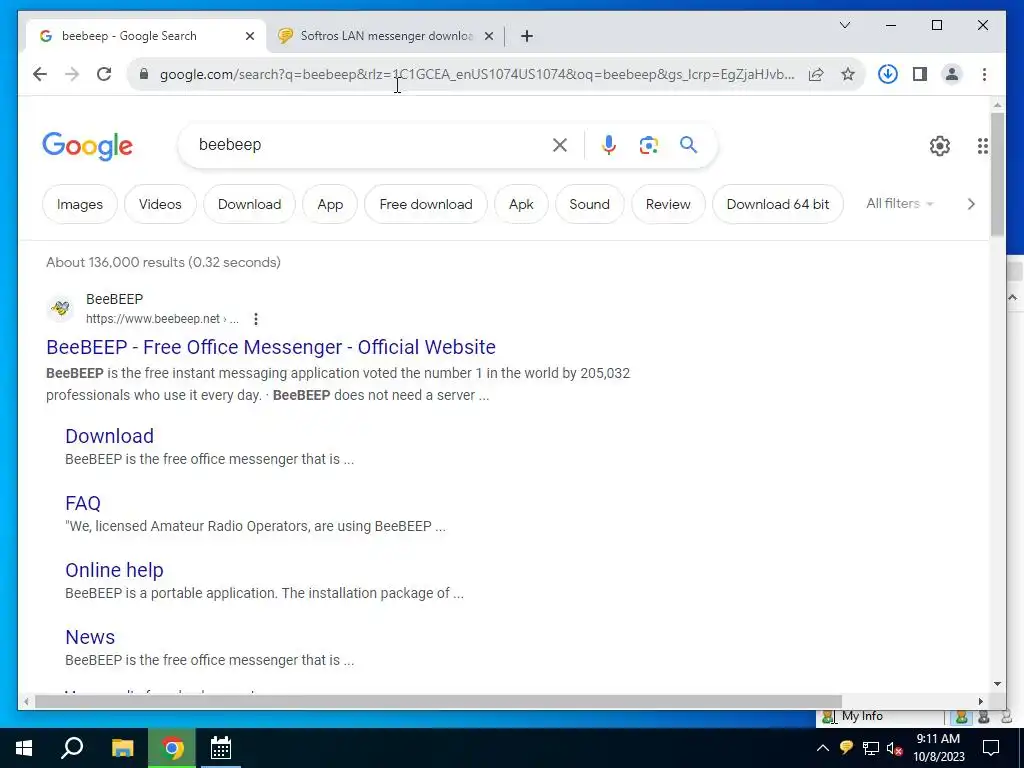Screen dimensions: 1024x768
Task: Open the News sitelink
Action: 90,637
